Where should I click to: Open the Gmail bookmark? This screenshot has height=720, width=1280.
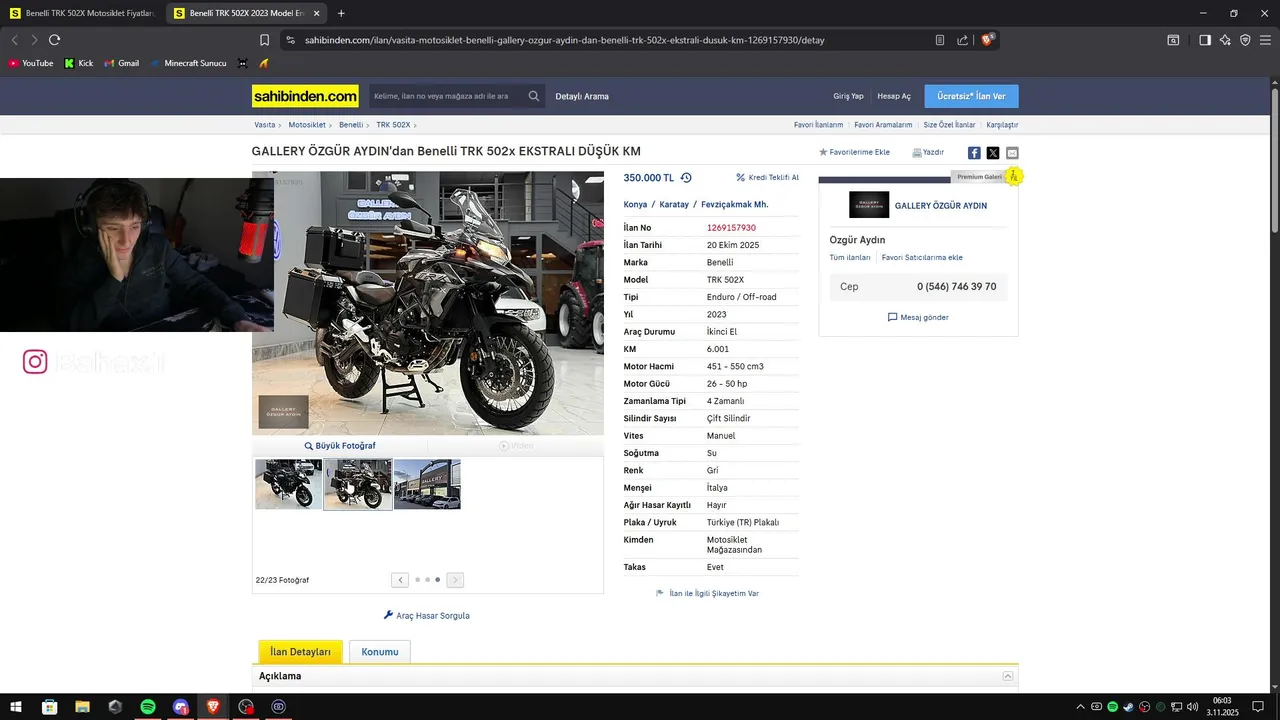pos(122,63)
